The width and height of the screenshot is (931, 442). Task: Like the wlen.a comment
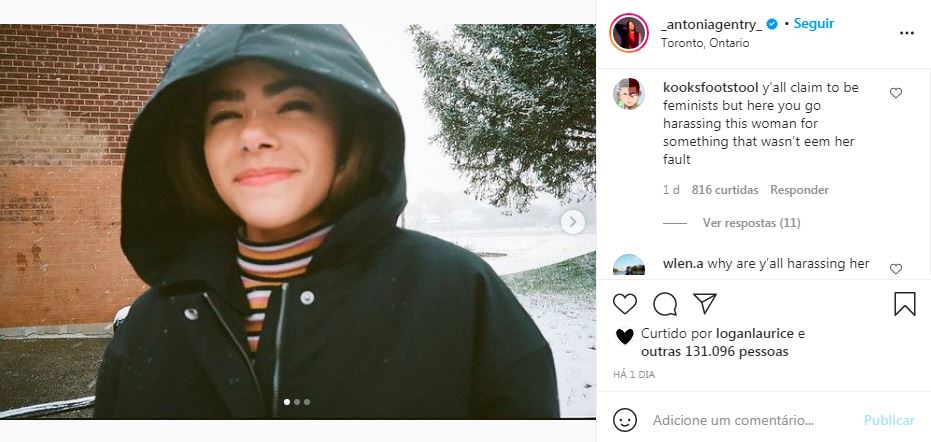[x=896, y=269]
